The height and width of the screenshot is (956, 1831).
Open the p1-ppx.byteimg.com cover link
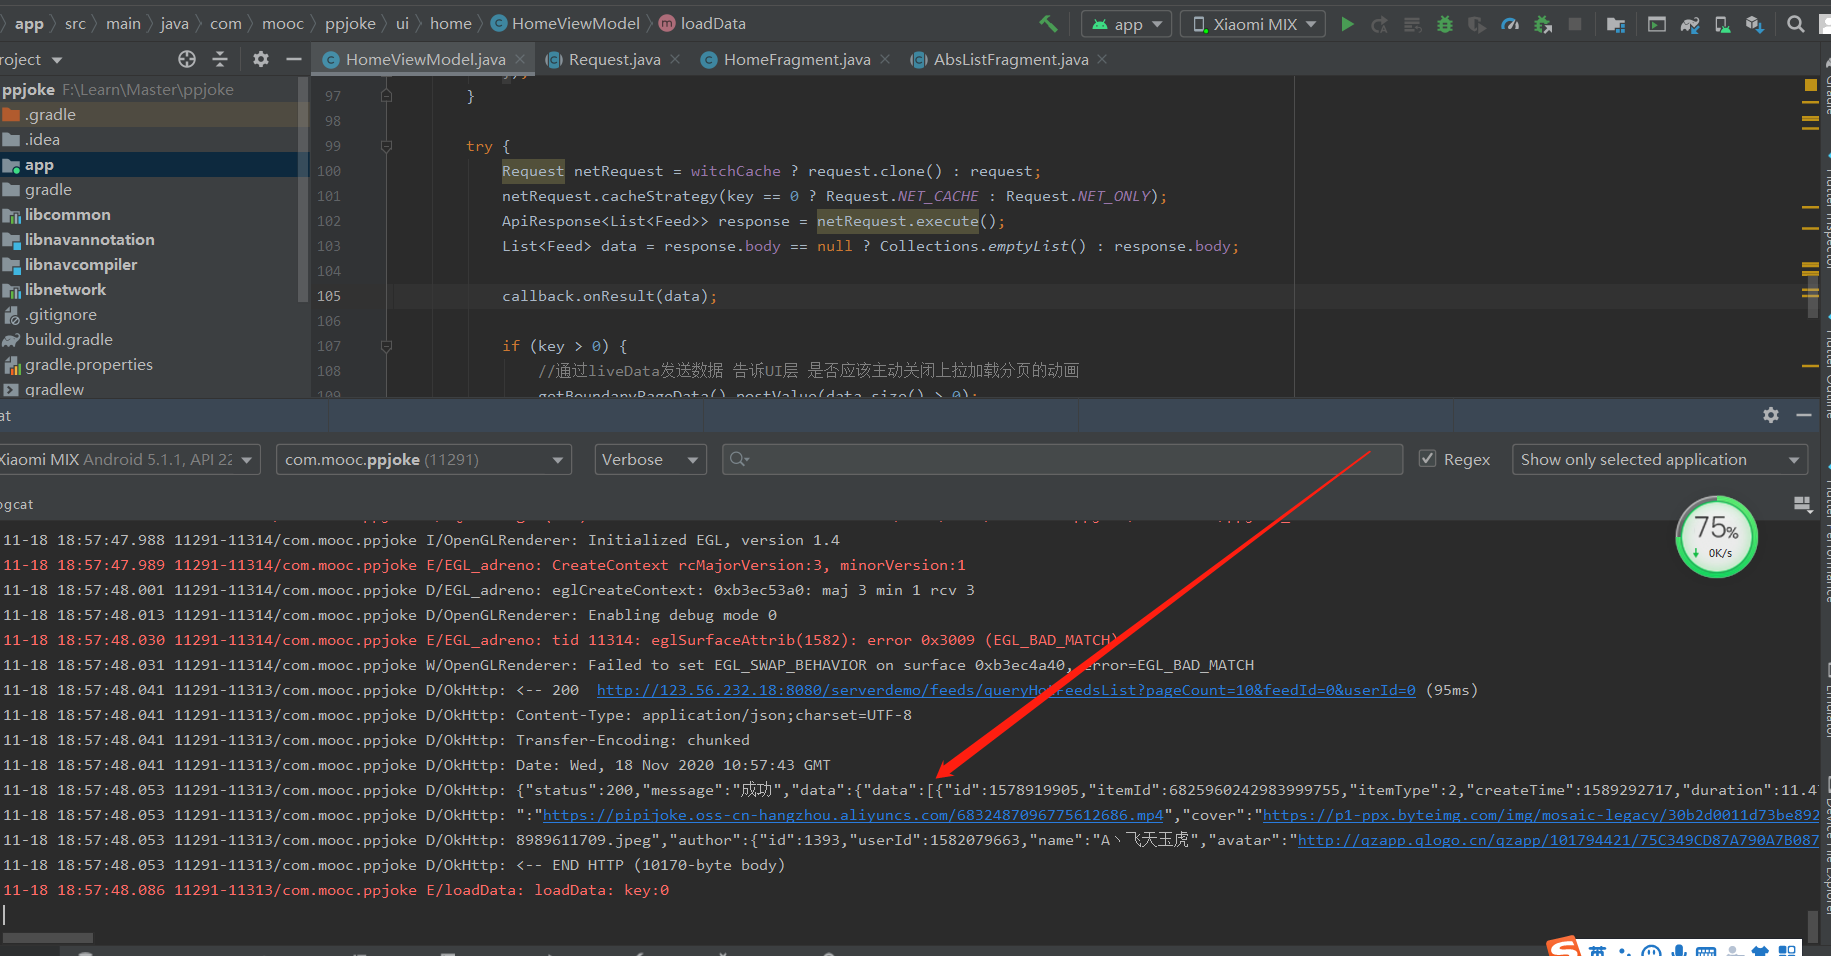1541,815
